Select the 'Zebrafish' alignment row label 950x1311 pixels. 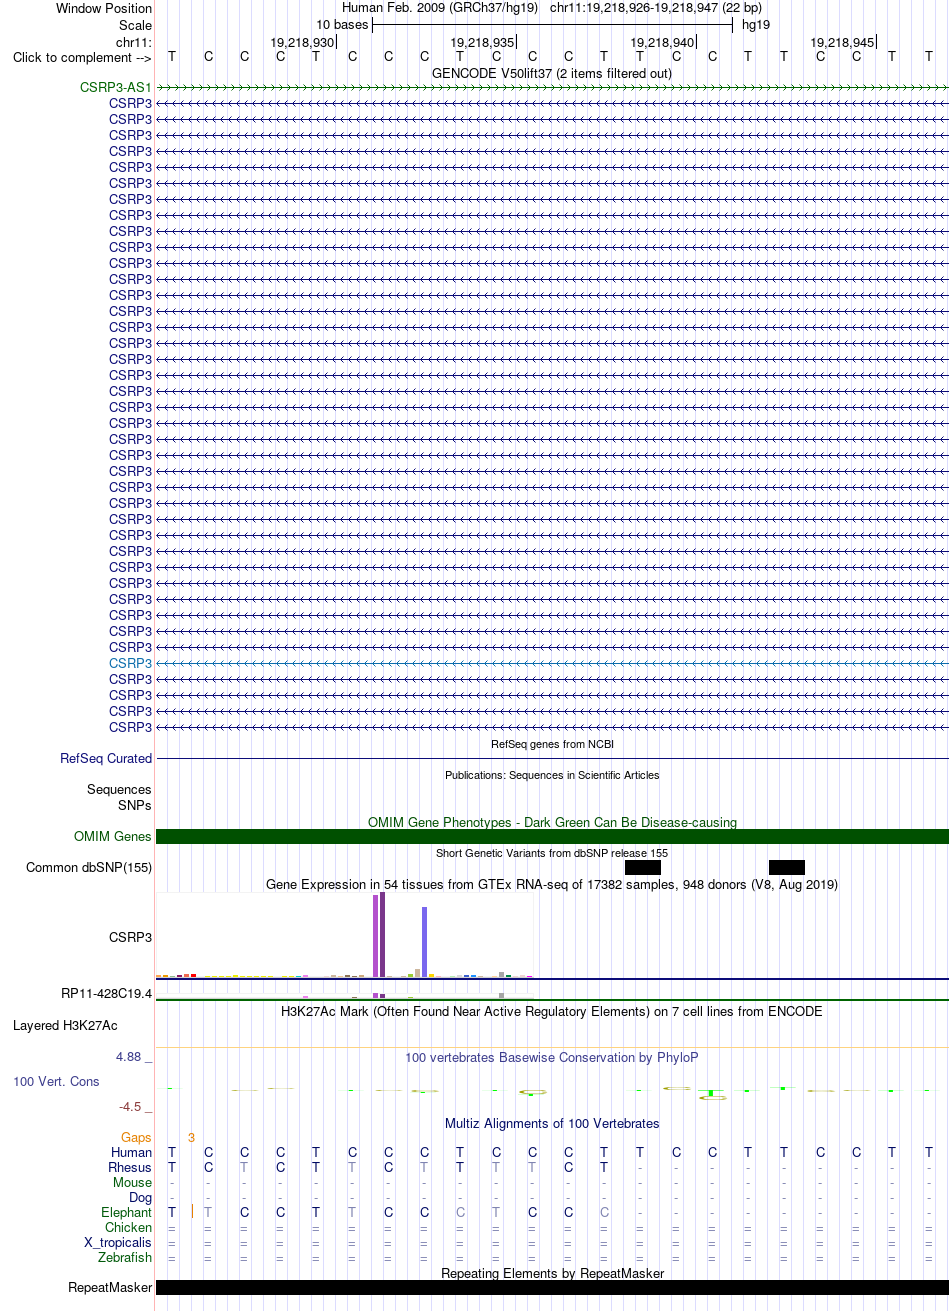point(125,1257)
